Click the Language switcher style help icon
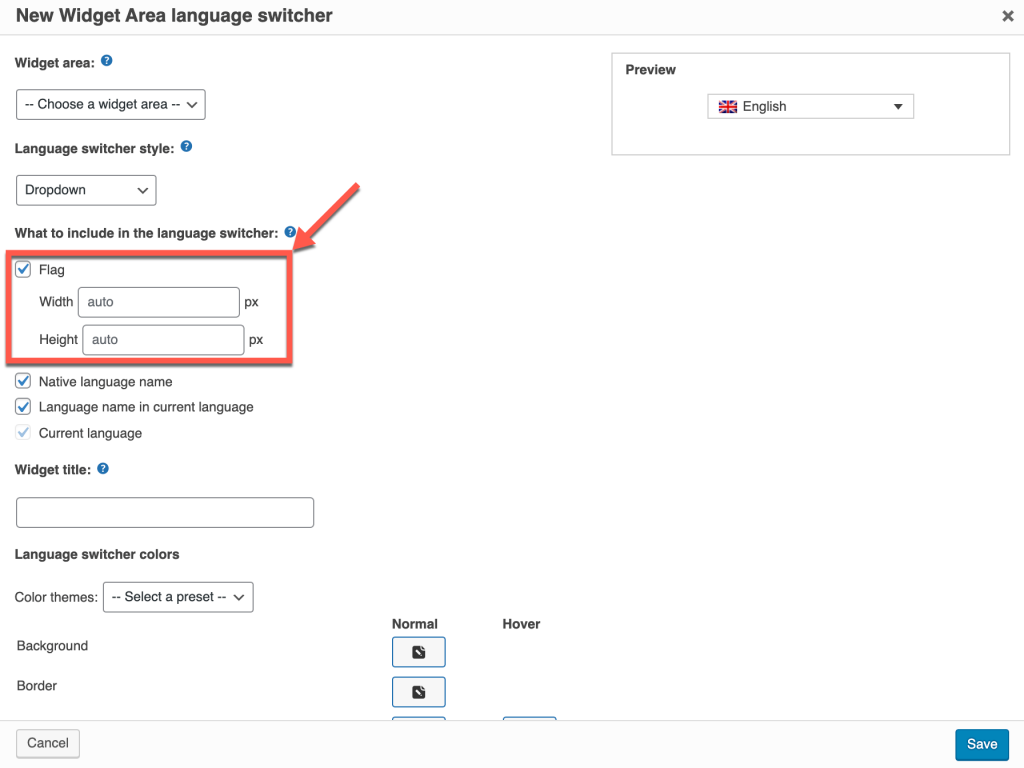 pyautogui.click(x=186, y=148)
